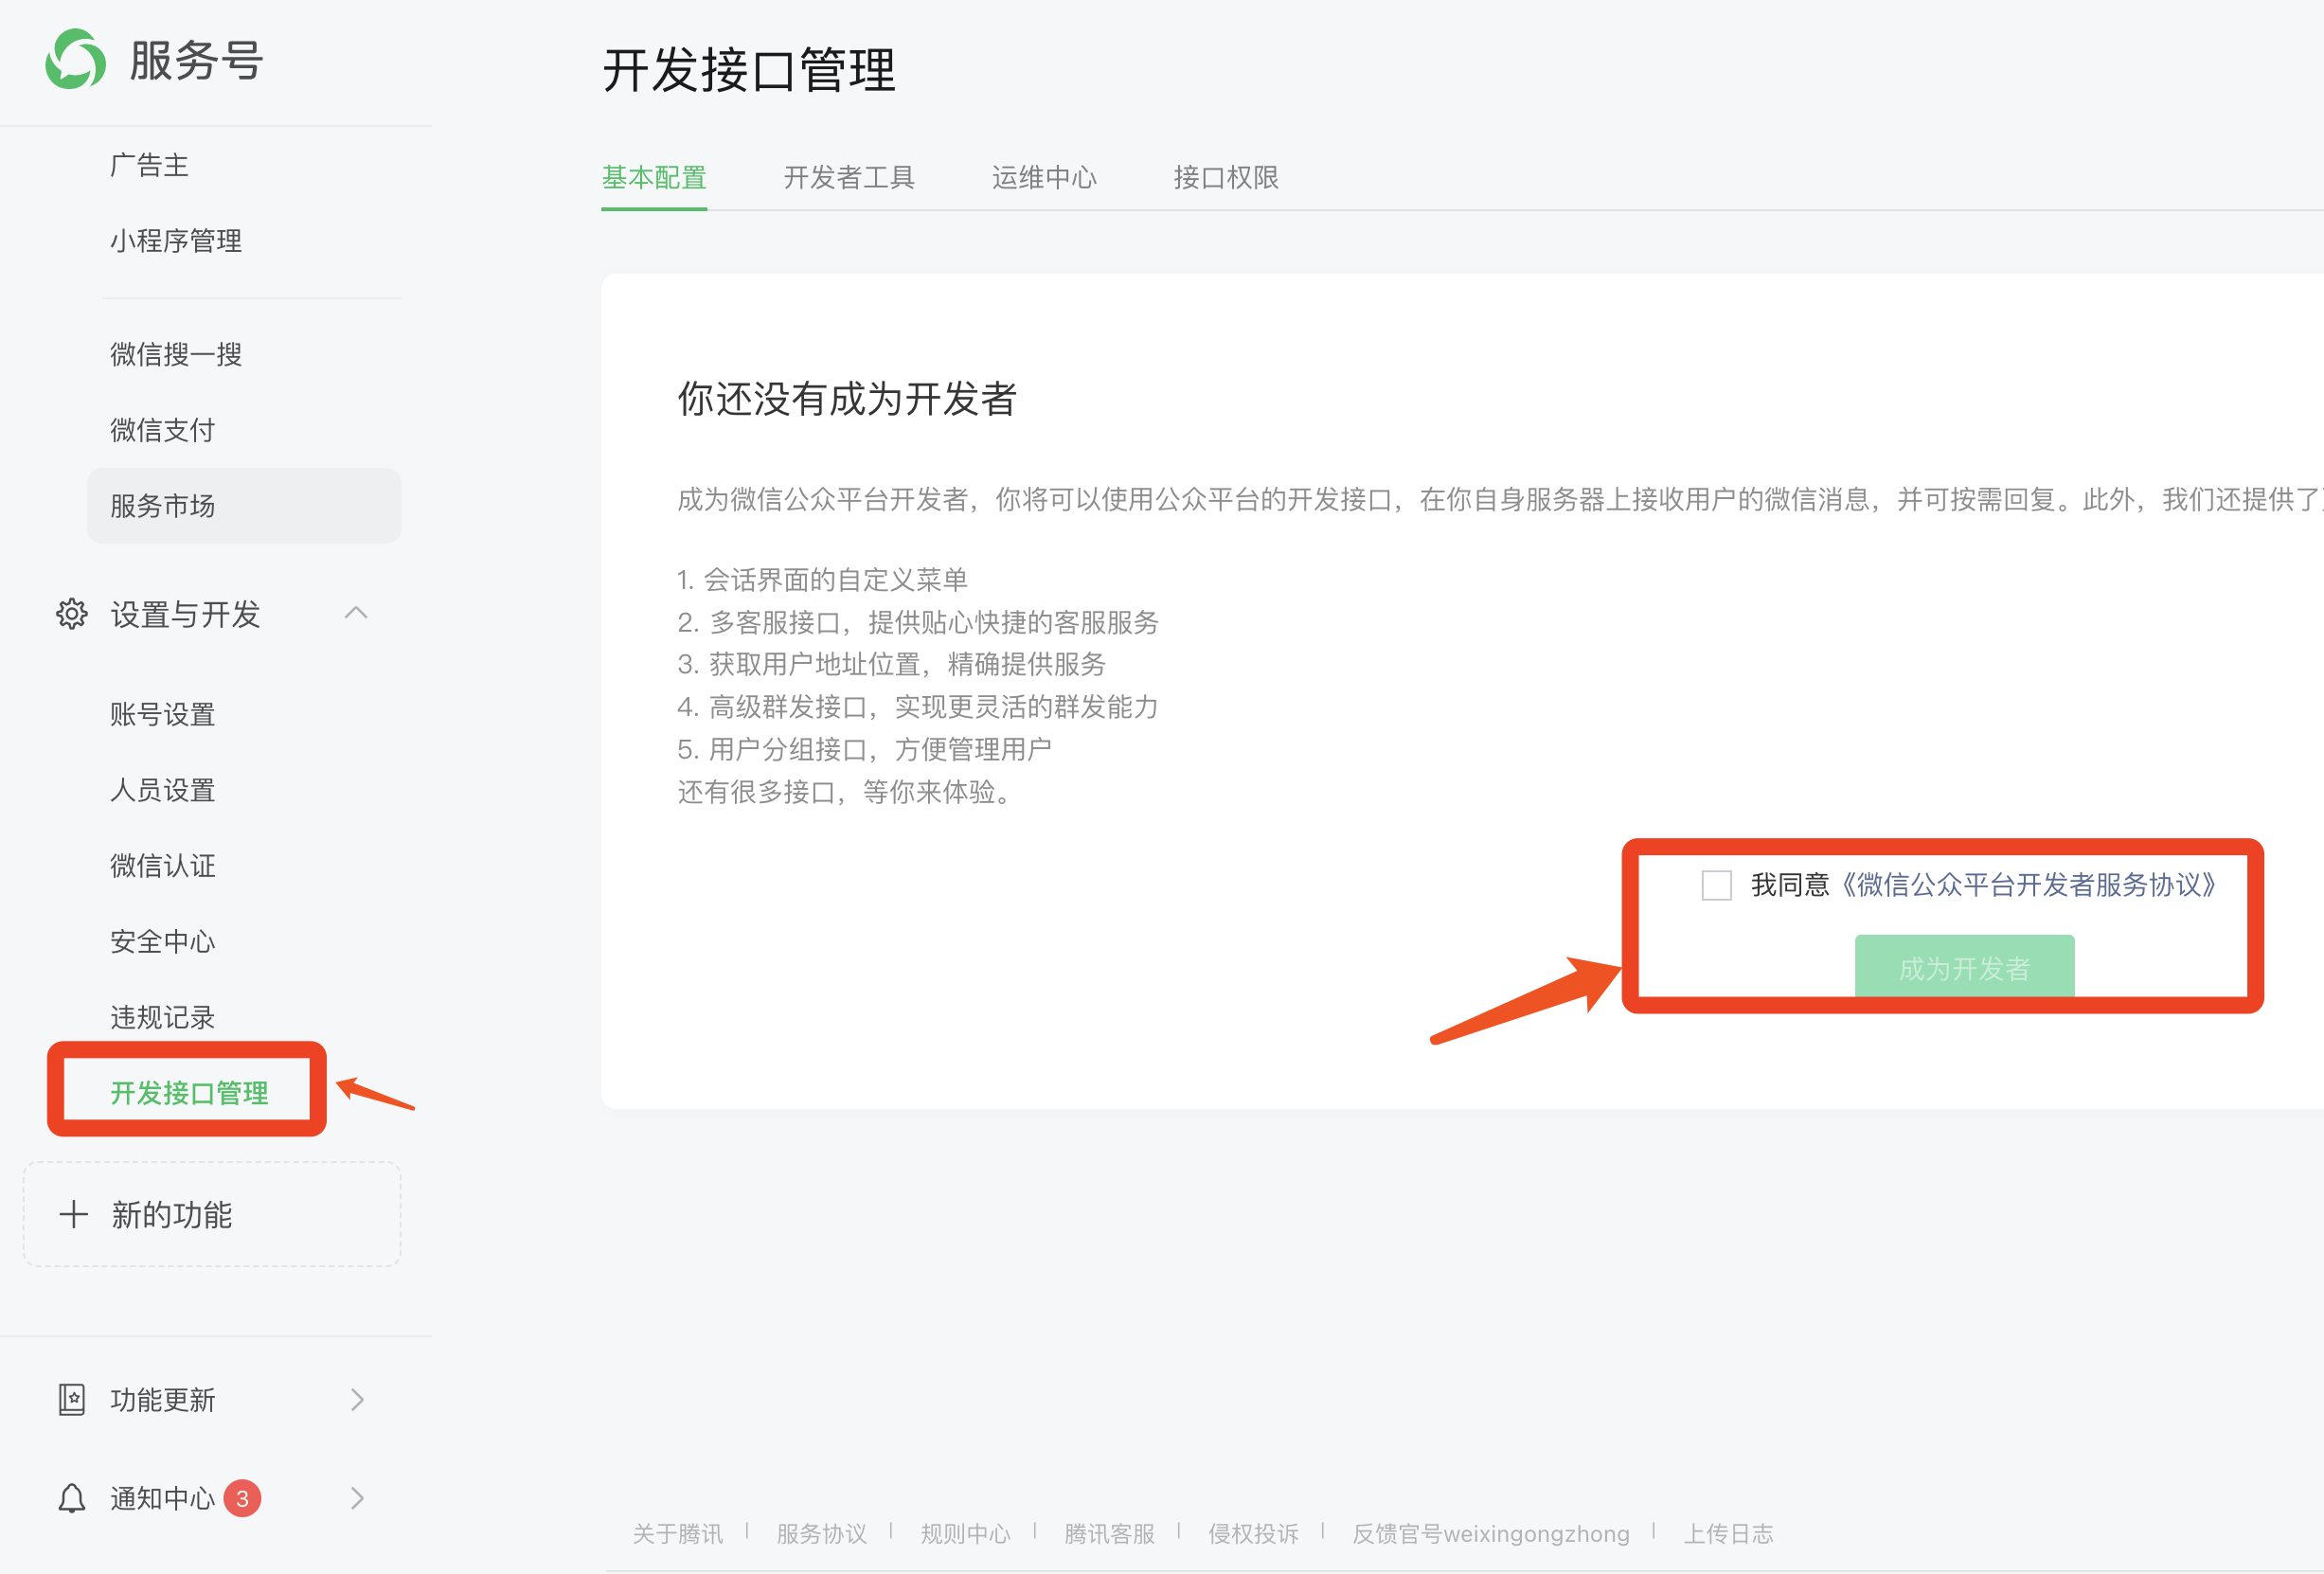Image resolution: width=2324 pixels, height=1574 pixels.
Task: Click the green WeChat service account logo
Action: click(x=75, y=59)
